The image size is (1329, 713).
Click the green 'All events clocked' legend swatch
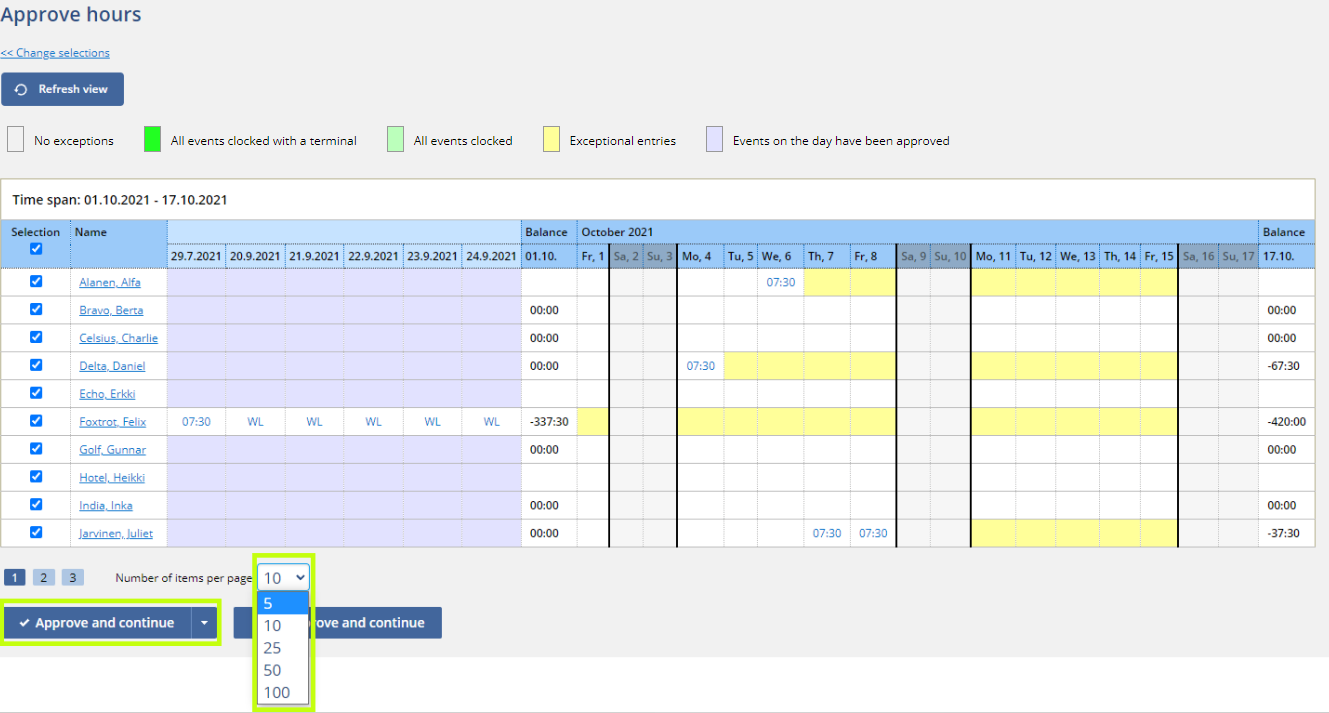[395, 139]
